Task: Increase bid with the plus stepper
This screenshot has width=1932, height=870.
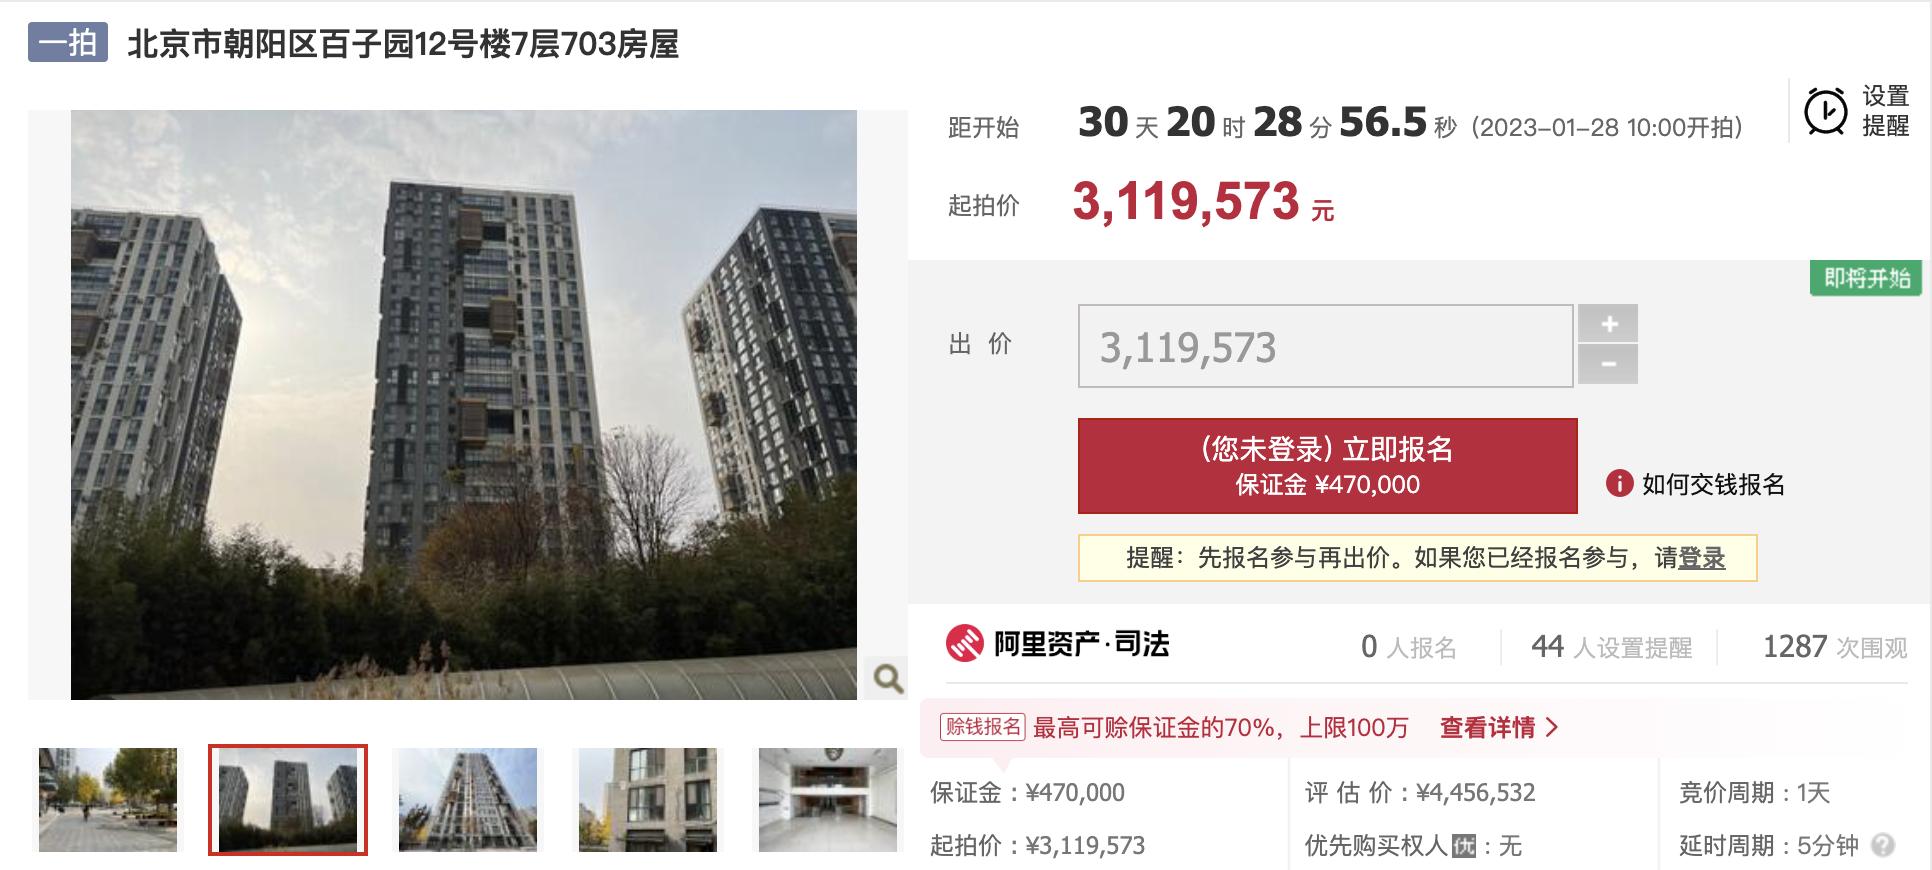Action: point(1608,324)
